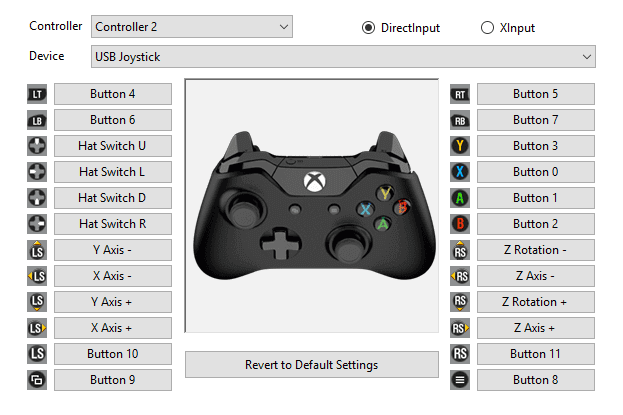The image size is (623, 415).
Task: Click the right stick up icon
Action: (460, 250)
